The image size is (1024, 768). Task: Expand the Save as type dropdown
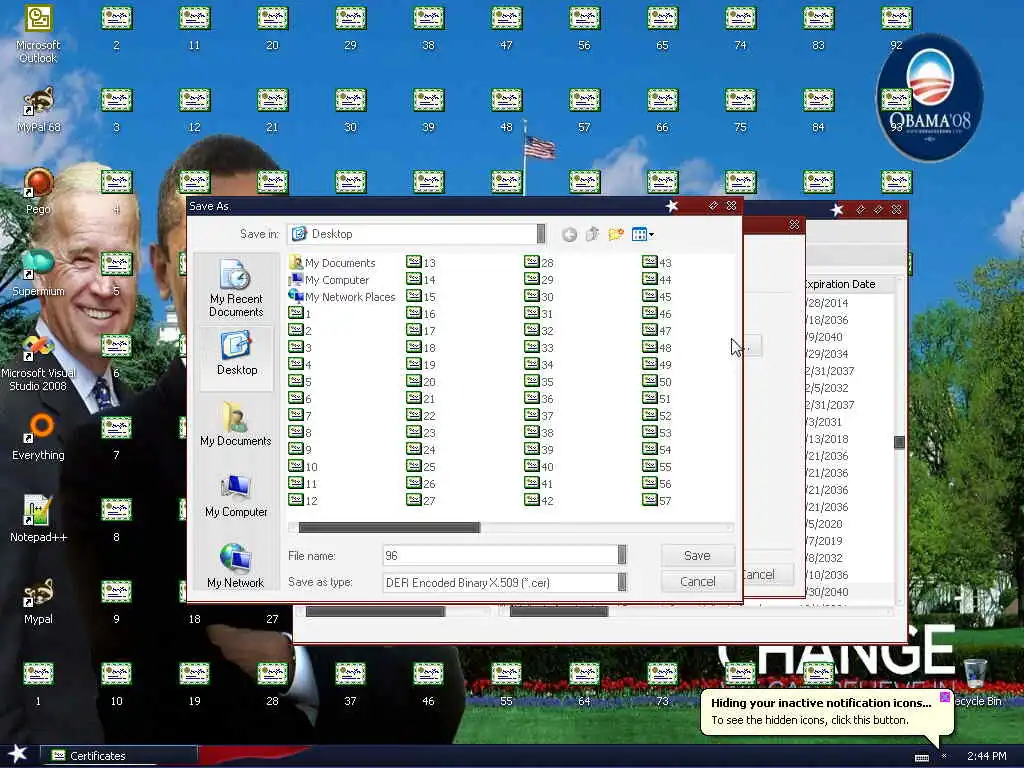622,582
